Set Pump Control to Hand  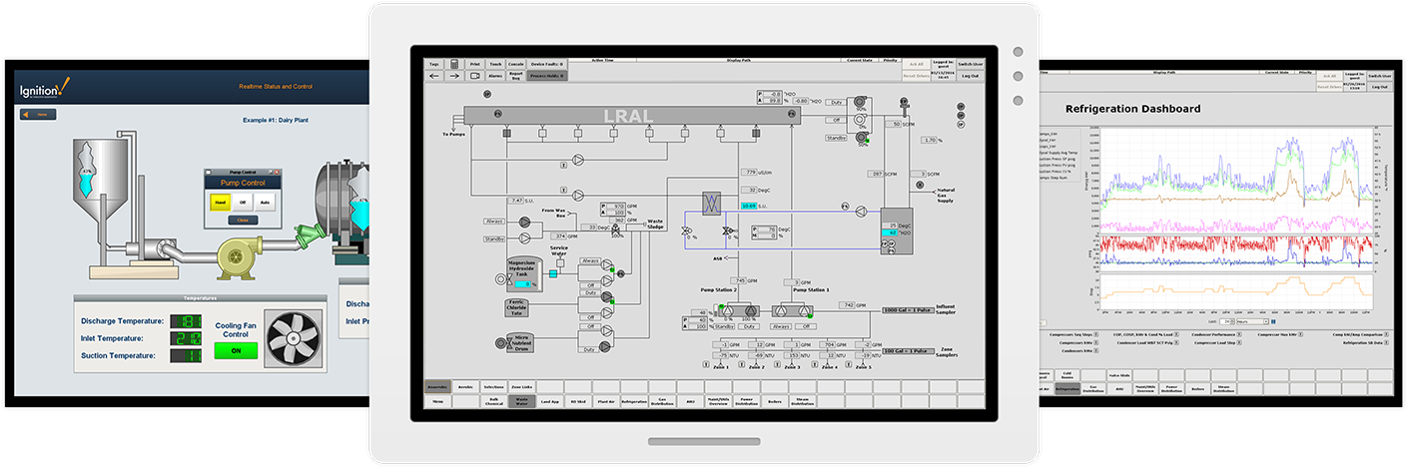tap(220, 201)
